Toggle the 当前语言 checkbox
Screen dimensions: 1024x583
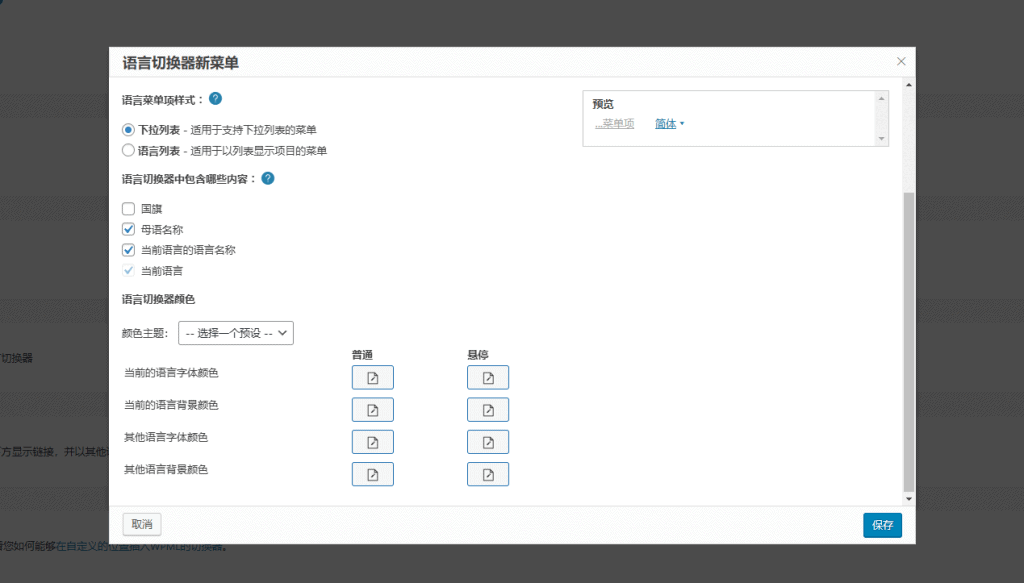coord(128,270)
